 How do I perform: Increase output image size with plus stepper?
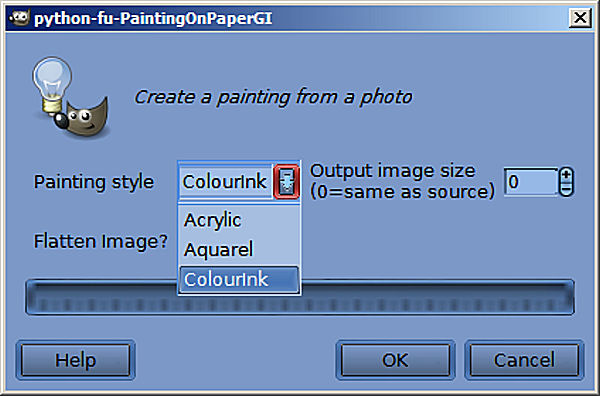pos(566,175)
